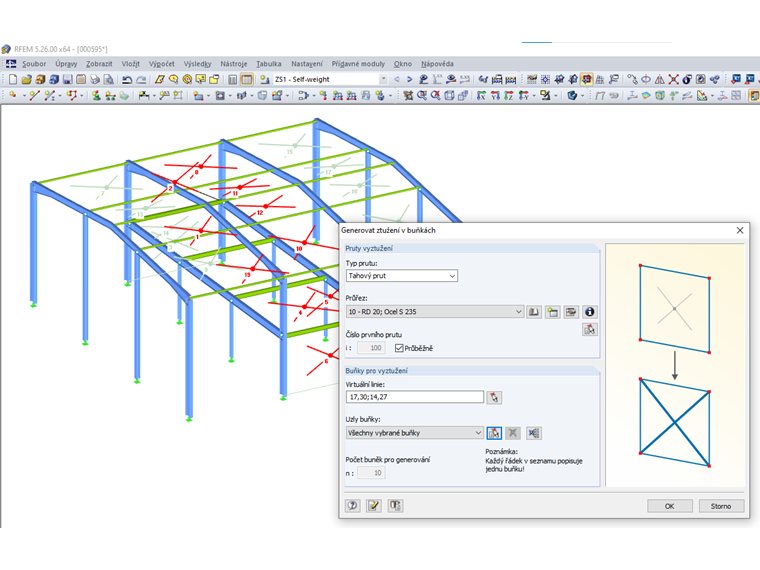Screen dimensions: 760x570
Task: Open the Výpočet menu
Action: (161, 63)
